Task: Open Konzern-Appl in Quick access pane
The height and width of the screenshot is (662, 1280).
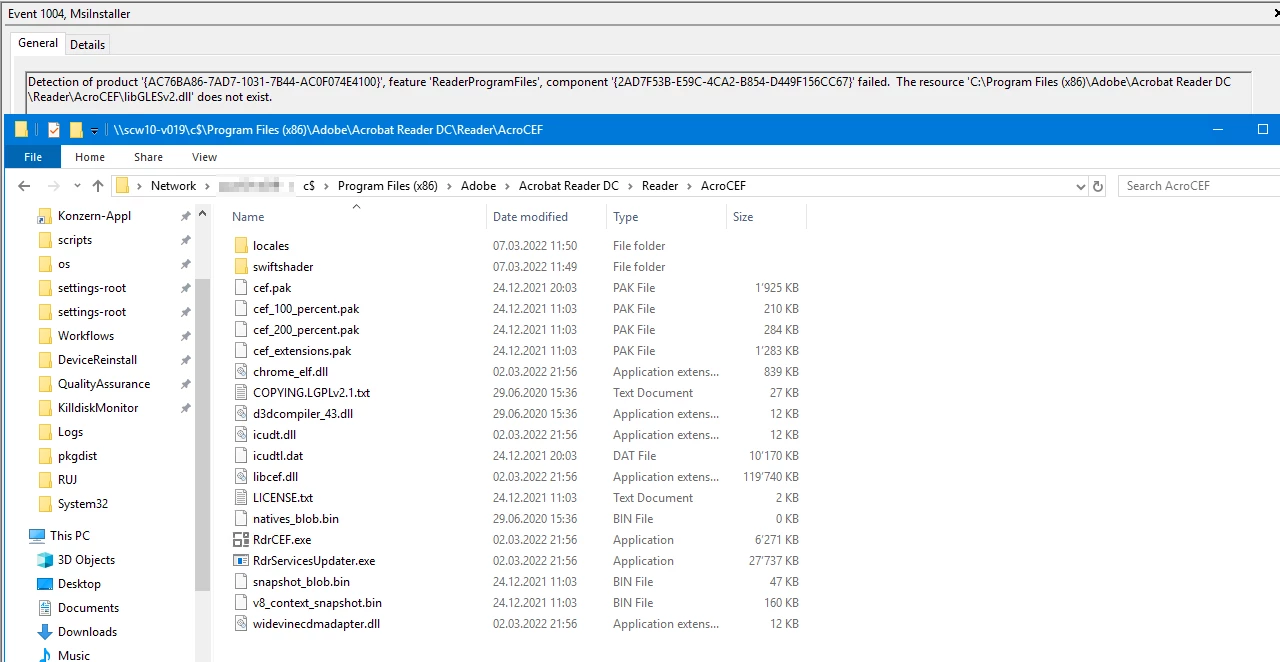Action: (x=94, y=216)
